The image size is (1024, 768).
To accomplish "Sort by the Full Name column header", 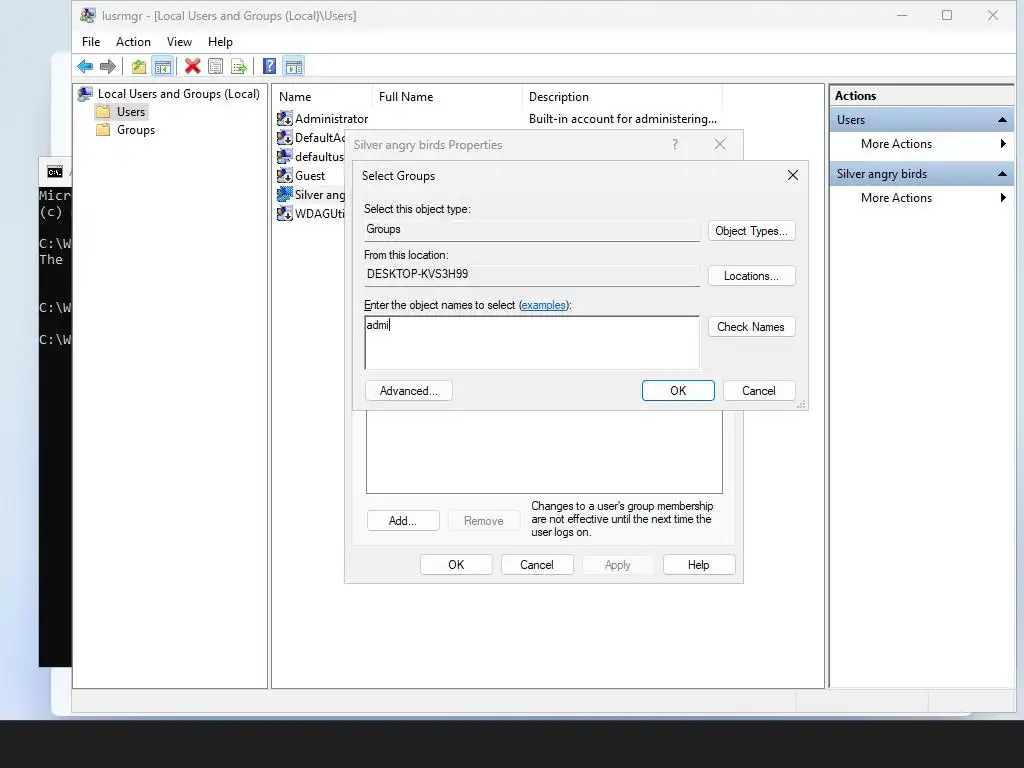I will coord(447,97).
